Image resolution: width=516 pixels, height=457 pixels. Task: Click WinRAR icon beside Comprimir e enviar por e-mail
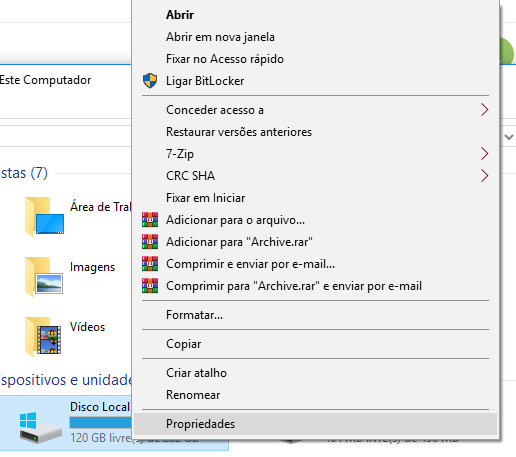tap(150, 264)
